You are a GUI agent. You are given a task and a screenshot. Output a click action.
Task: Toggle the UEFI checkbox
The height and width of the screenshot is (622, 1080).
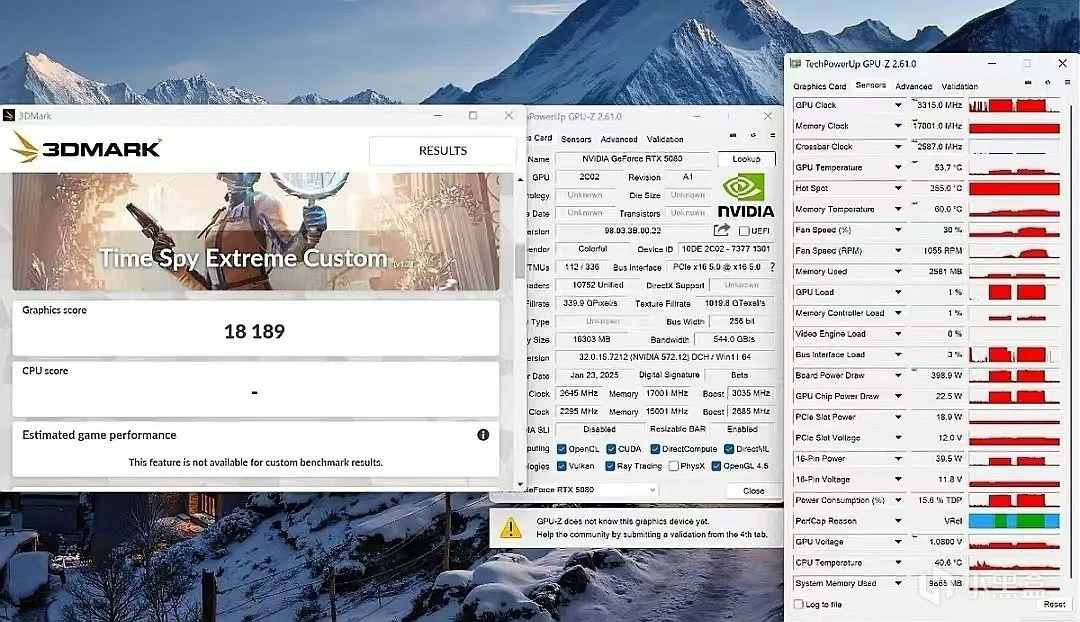[x=744, y=231]
